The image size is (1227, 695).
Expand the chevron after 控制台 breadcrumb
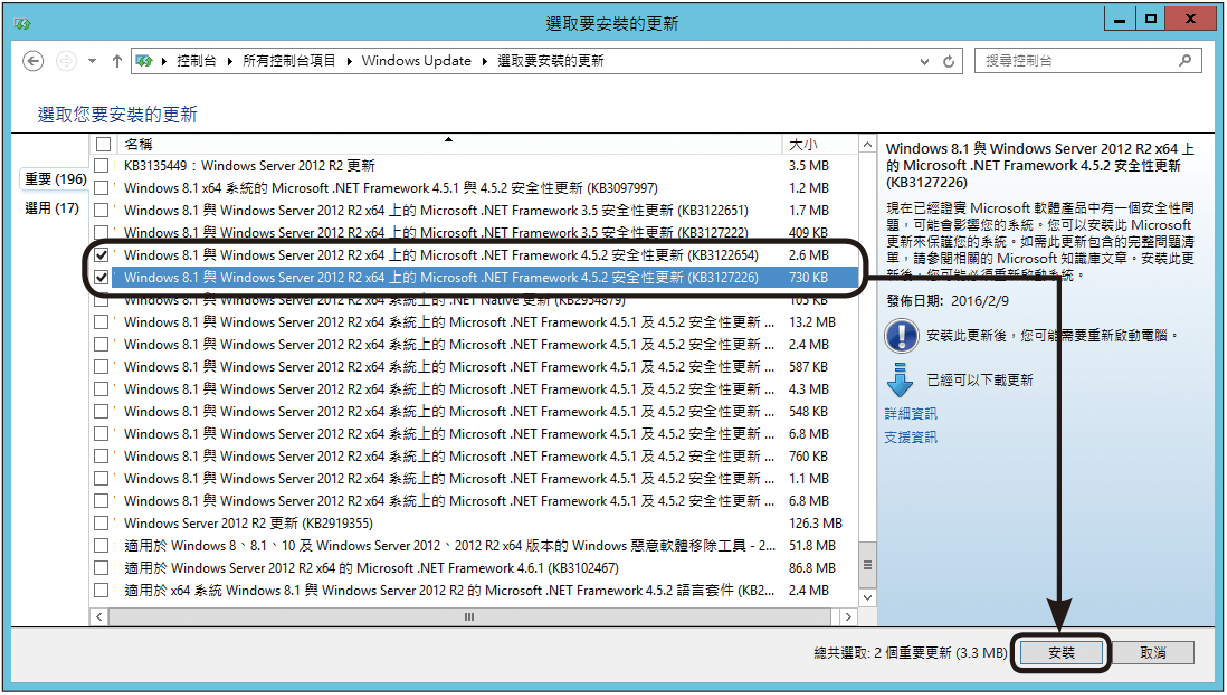(x=231, y=61)
